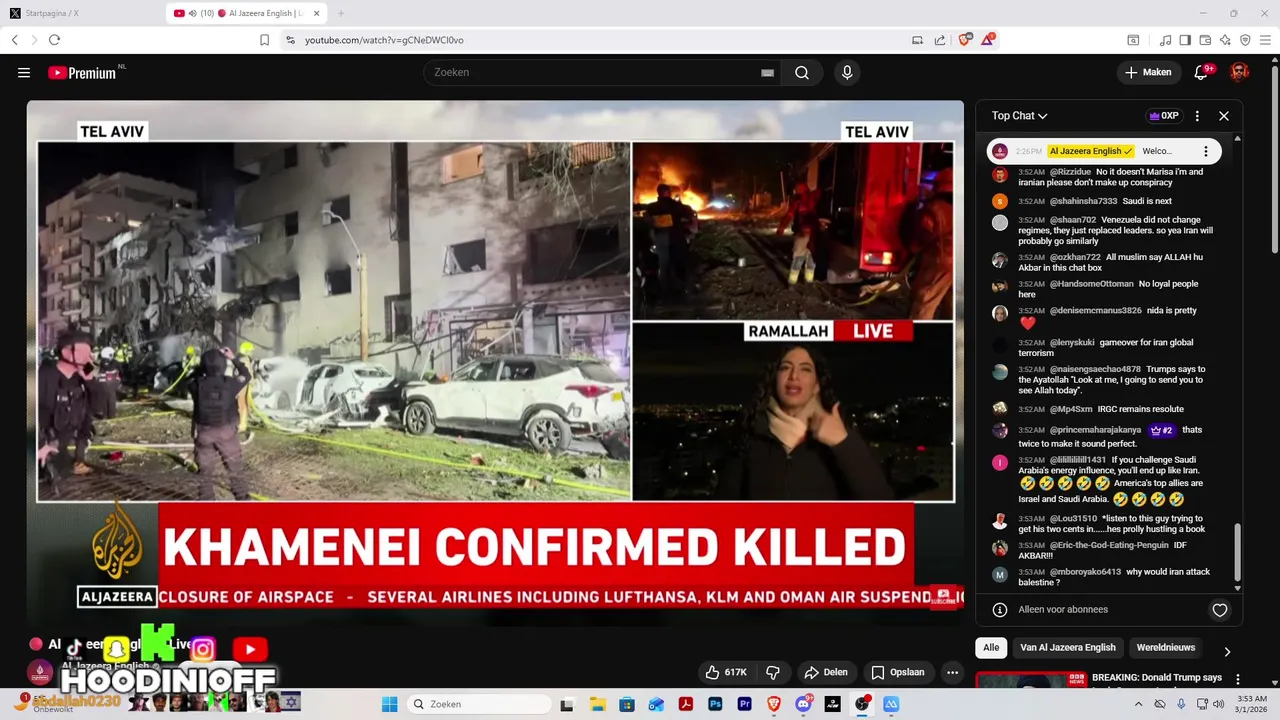Screen dimensions: 1280x720
Task: Open Leo AI sparkle icon
Action: click(1225, 40)
